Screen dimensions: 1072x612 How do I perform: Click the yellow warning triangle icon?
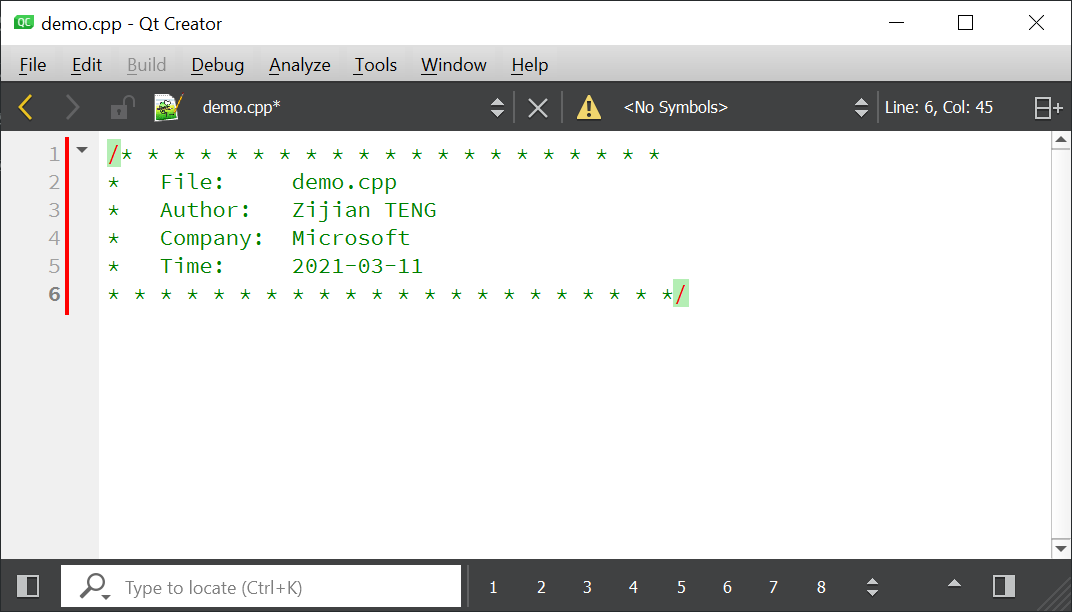589,107
